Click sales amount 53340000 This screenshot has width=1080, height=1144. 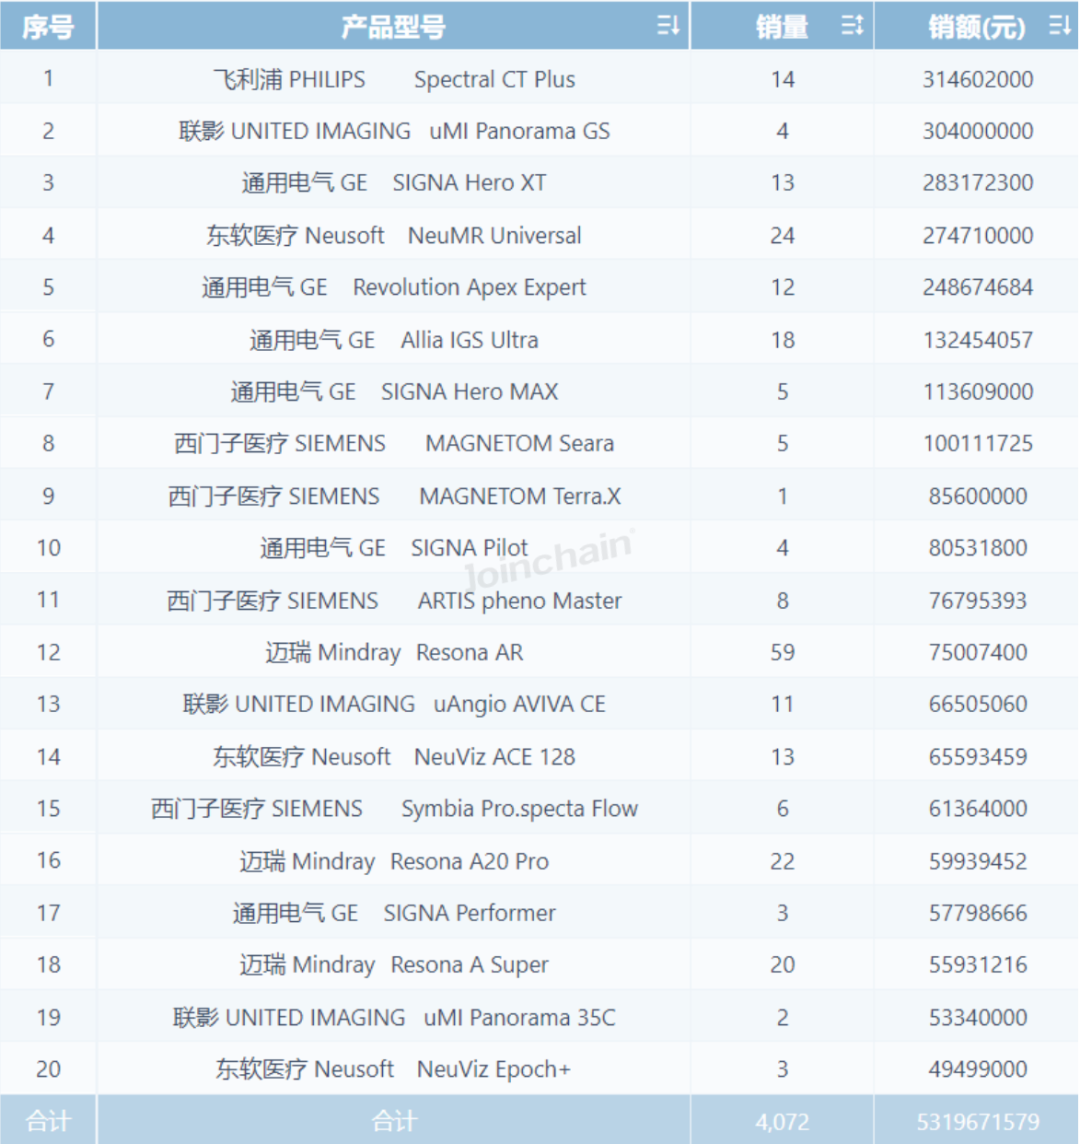(978, 1016)
